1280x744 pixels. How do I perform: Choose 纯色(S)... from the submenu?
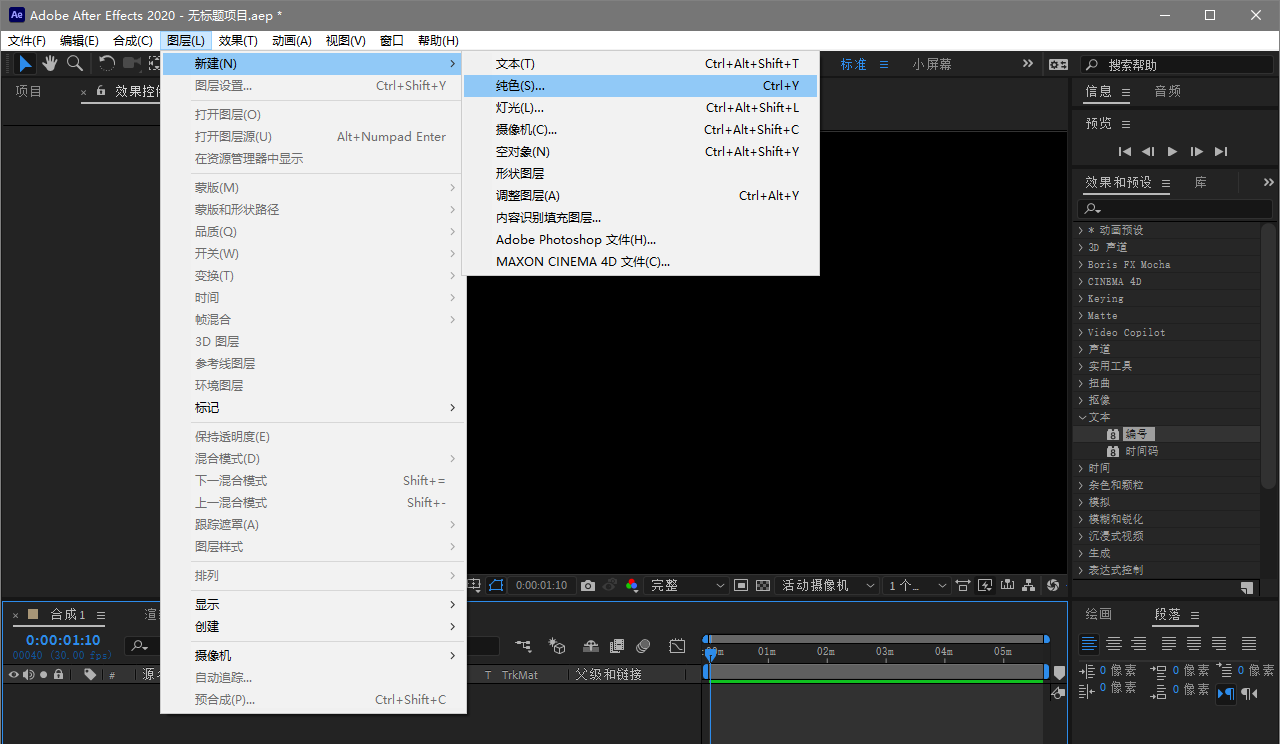640,86
